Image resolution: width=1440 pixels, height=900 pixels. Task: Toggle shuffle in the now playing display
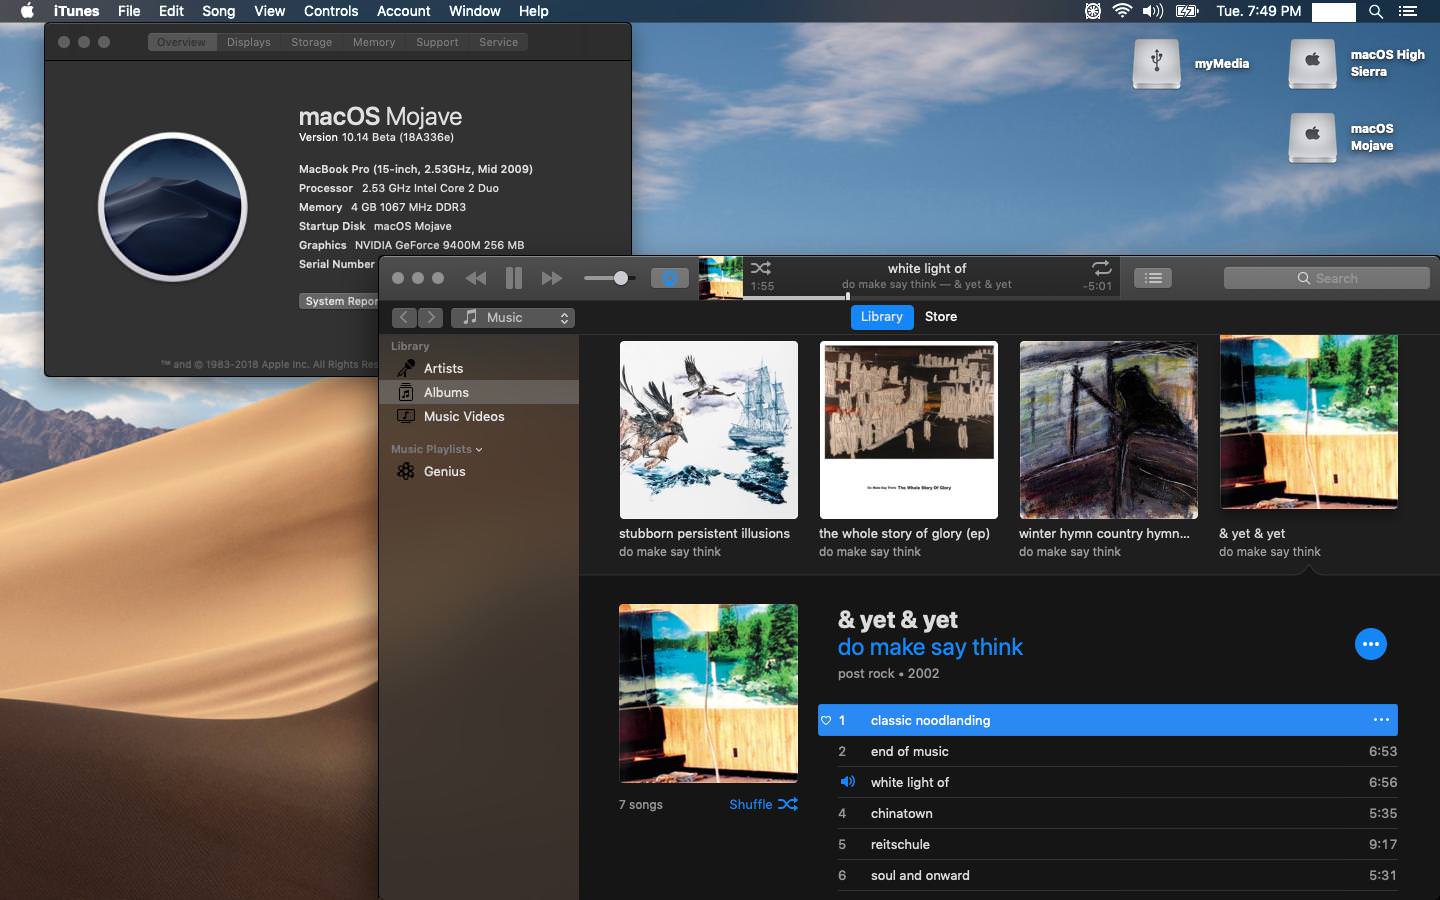[x=761, y=268]
